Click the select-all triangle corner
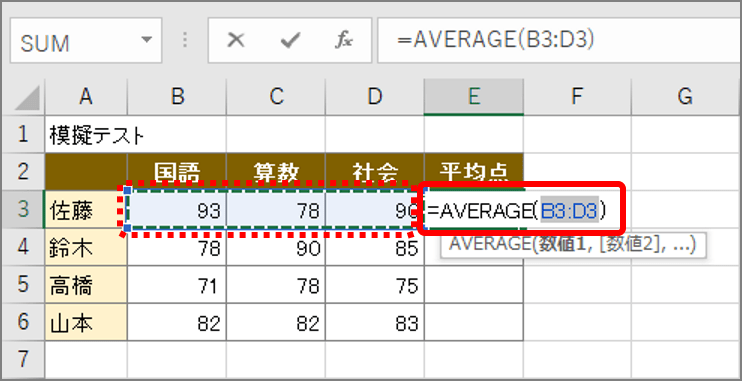 (24, 97)
